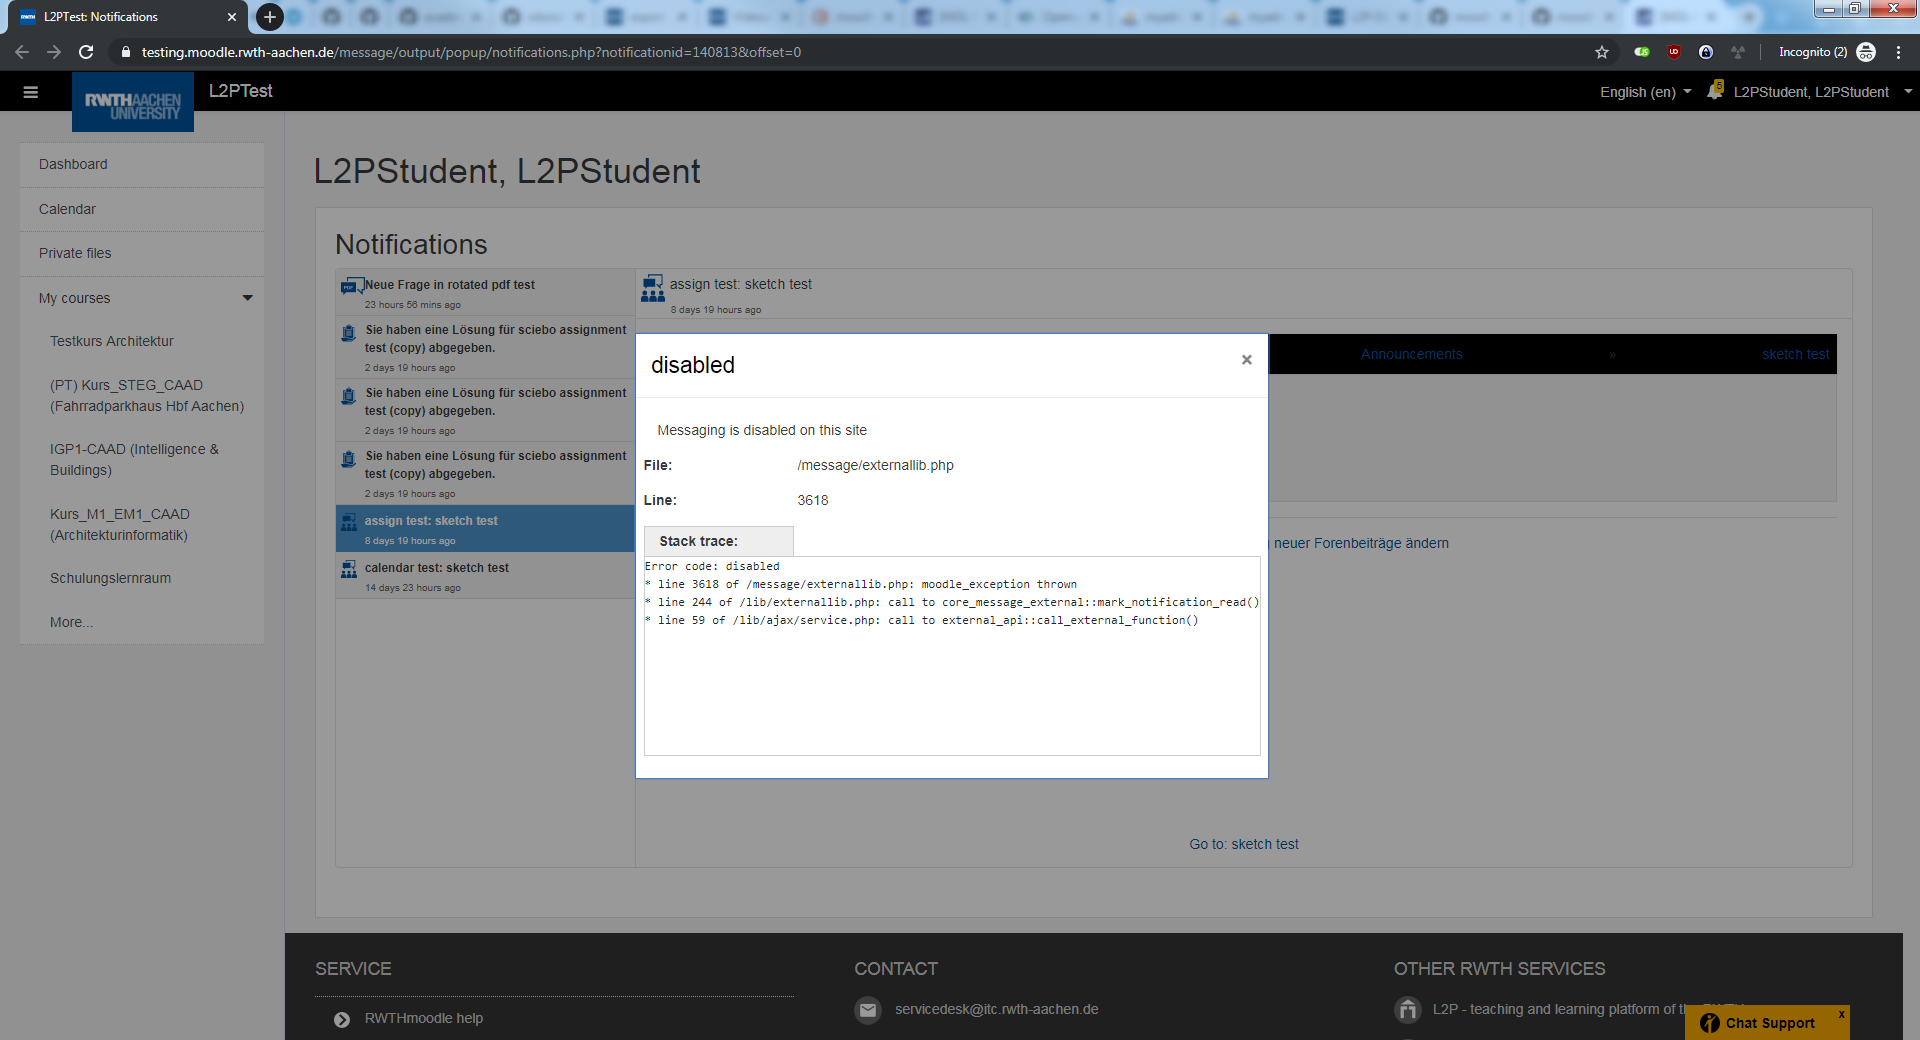Click inside the stack trace text area
The image size is (1920, 1040).
tap(952, 656)
